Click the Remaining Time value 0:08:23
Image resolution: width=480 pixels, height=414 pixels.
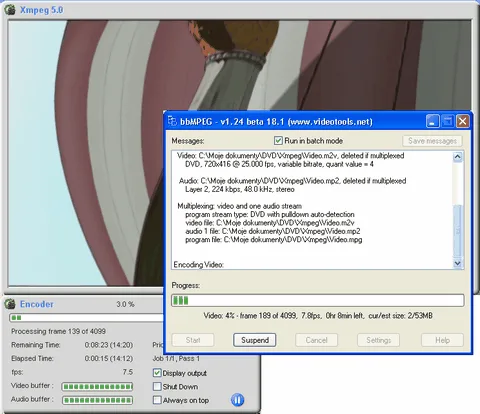(x=109, y=345)
